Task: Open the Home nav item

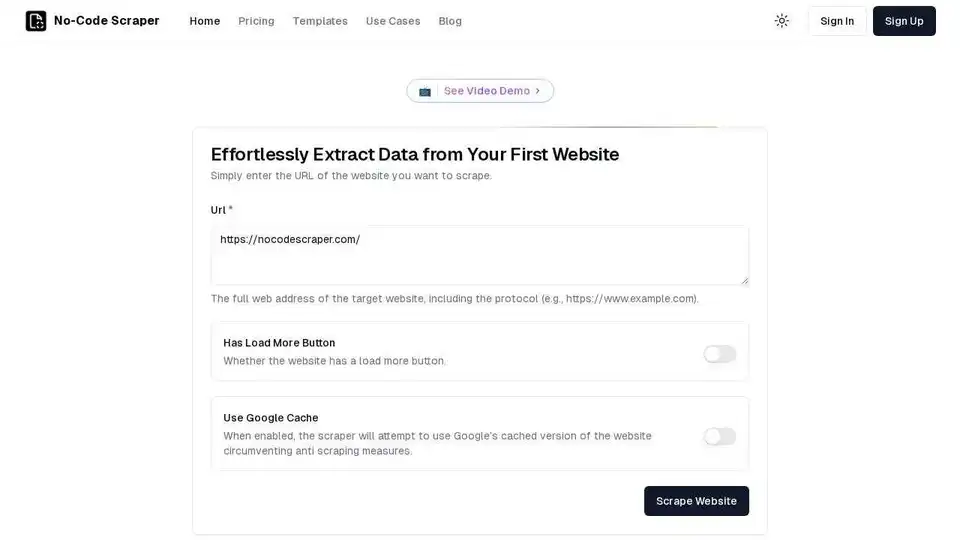Action: (x=205, y=21)
